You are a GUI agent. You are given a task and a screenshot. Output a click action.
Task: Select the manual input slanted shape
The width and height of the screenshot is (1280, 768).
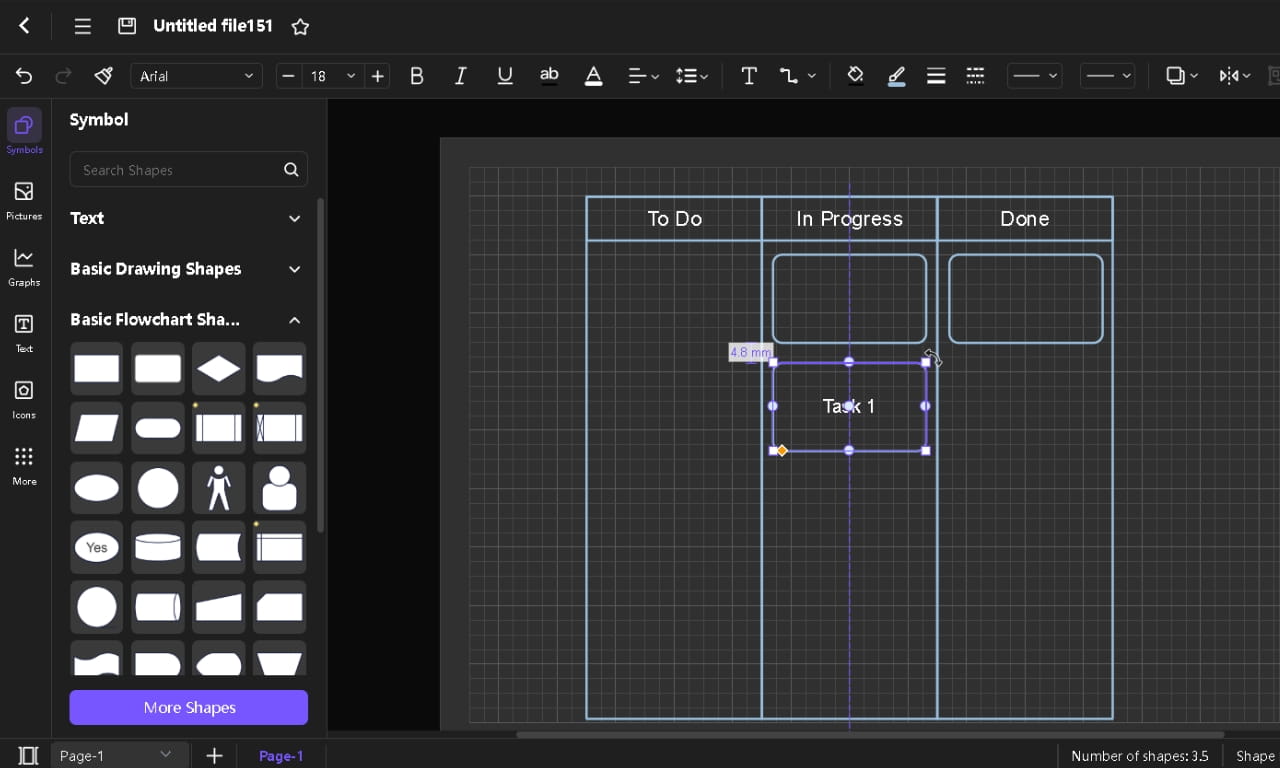(219, 607)
